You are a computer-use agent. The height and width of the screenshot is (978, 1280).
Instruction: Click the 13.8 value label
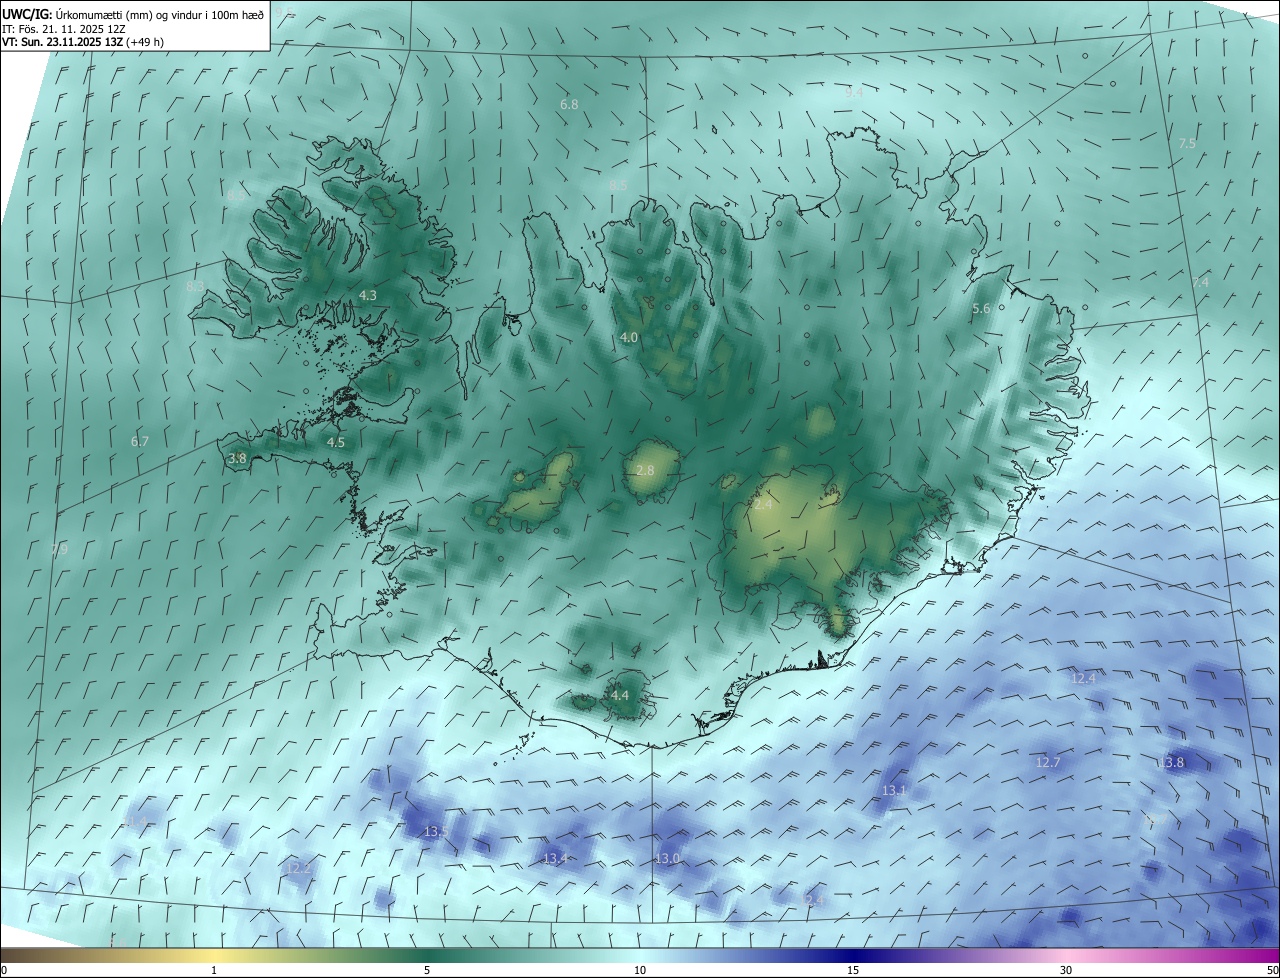(x=1171, y=763)
